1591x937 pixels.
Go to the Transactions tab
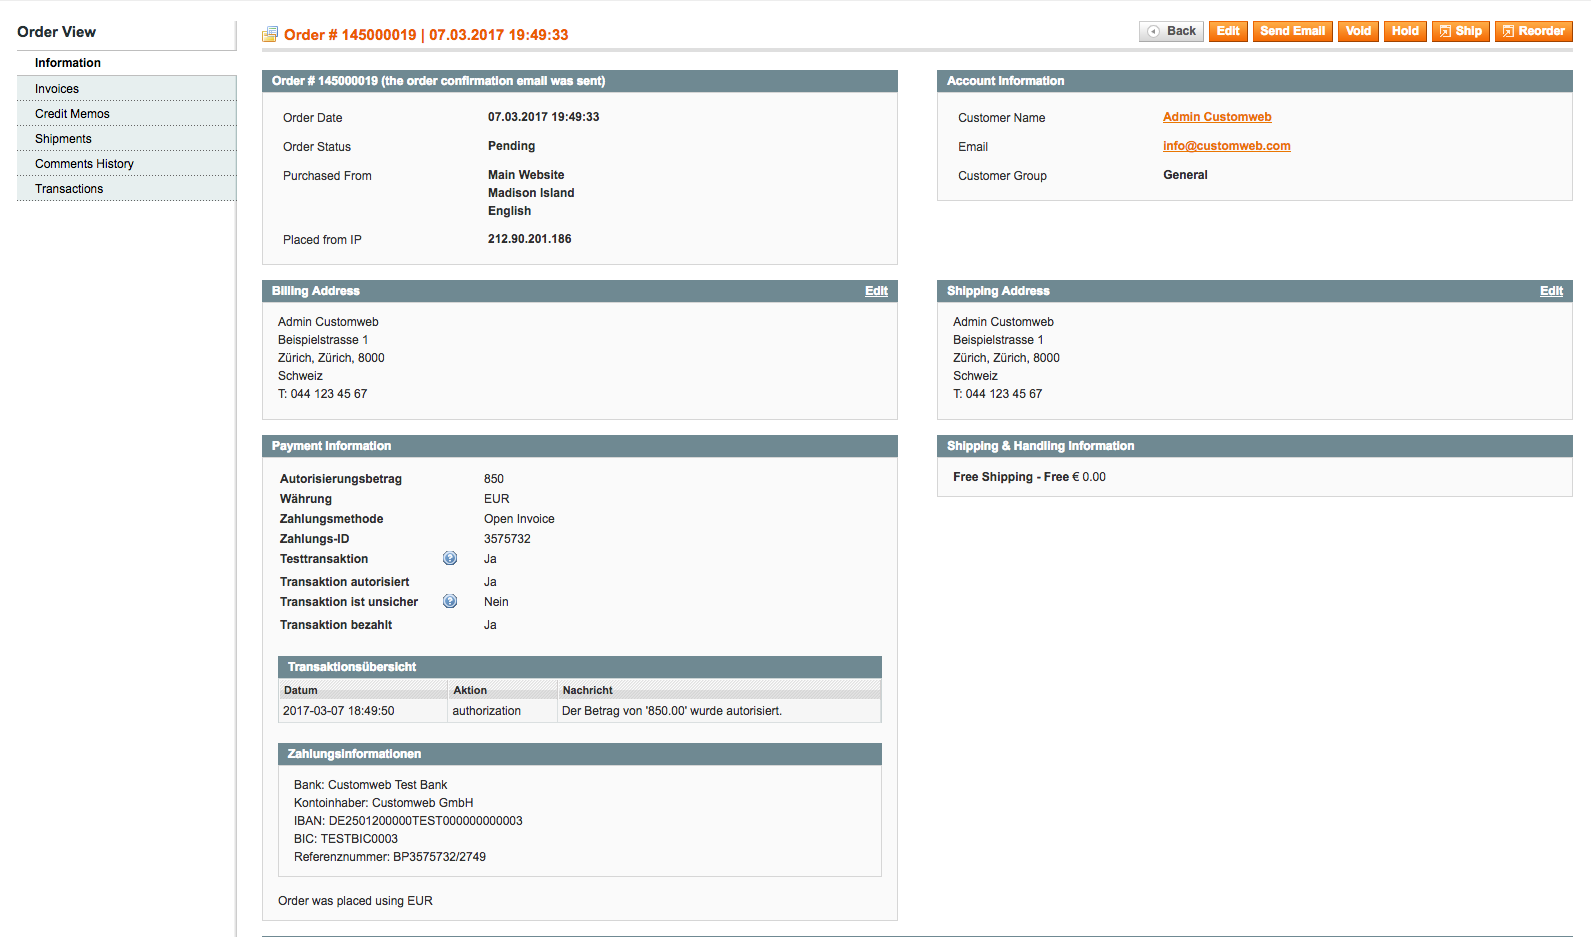69,189
